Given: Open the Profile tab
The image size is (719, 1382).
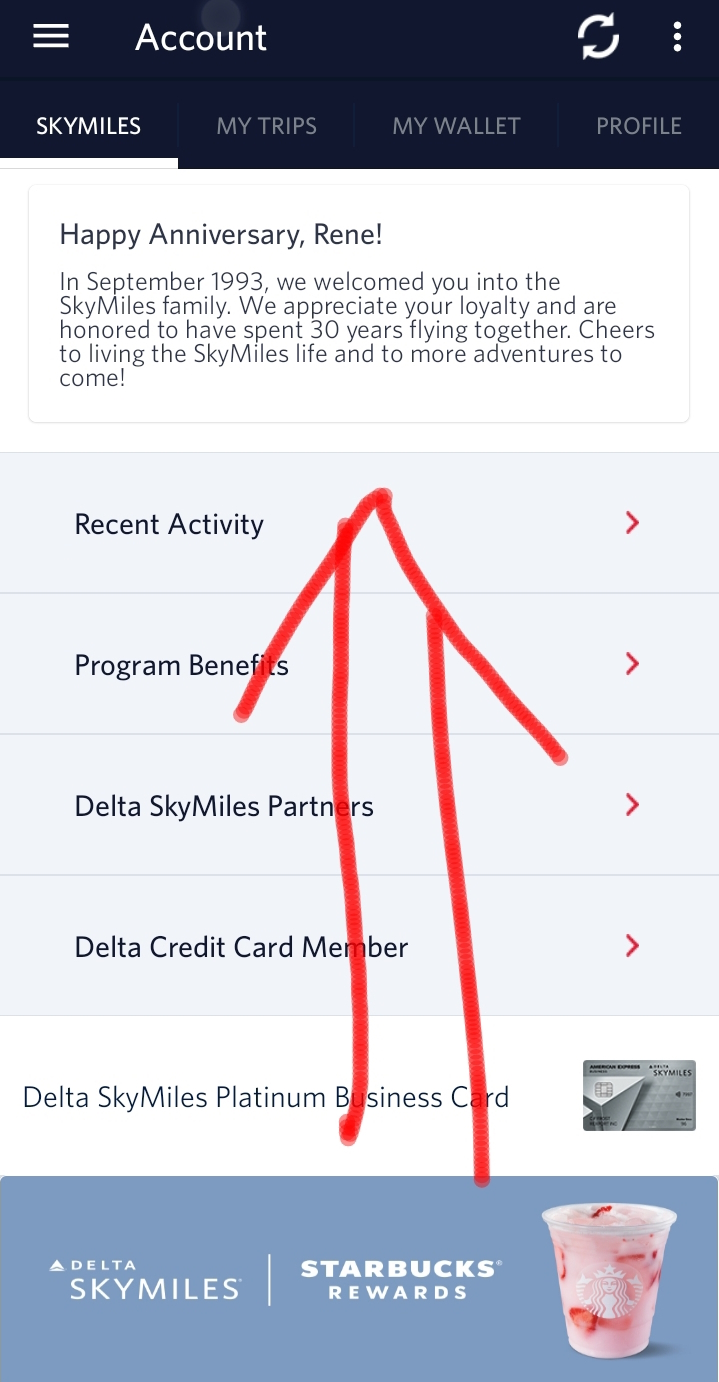Looking at the screenshot, I should pyautogui.click(x=638, y=126).
